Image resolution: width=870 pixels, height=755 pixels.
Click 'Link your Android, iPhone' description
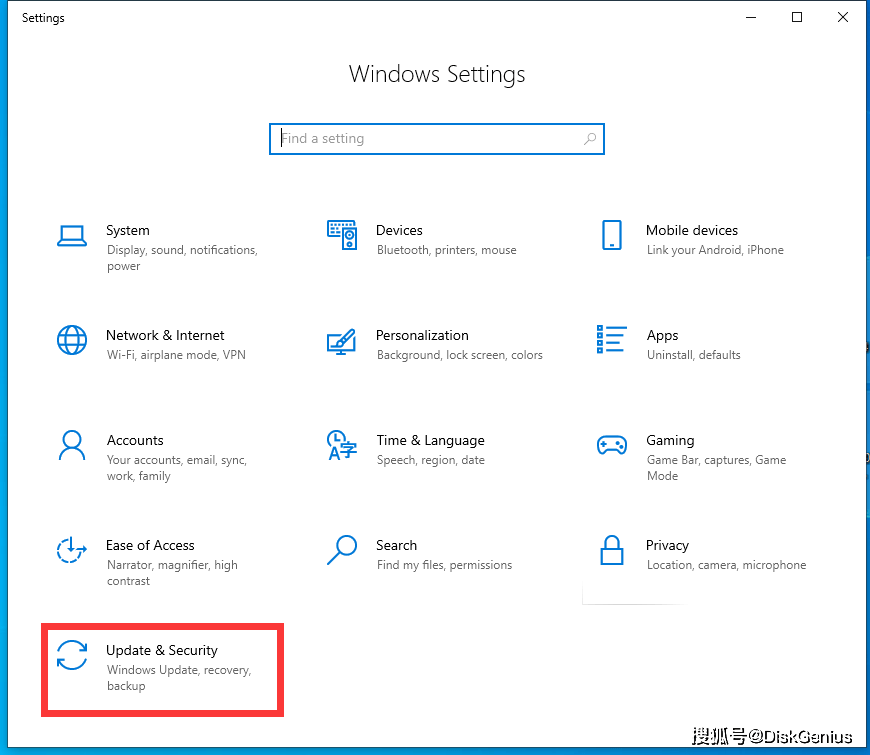point(715,250)
